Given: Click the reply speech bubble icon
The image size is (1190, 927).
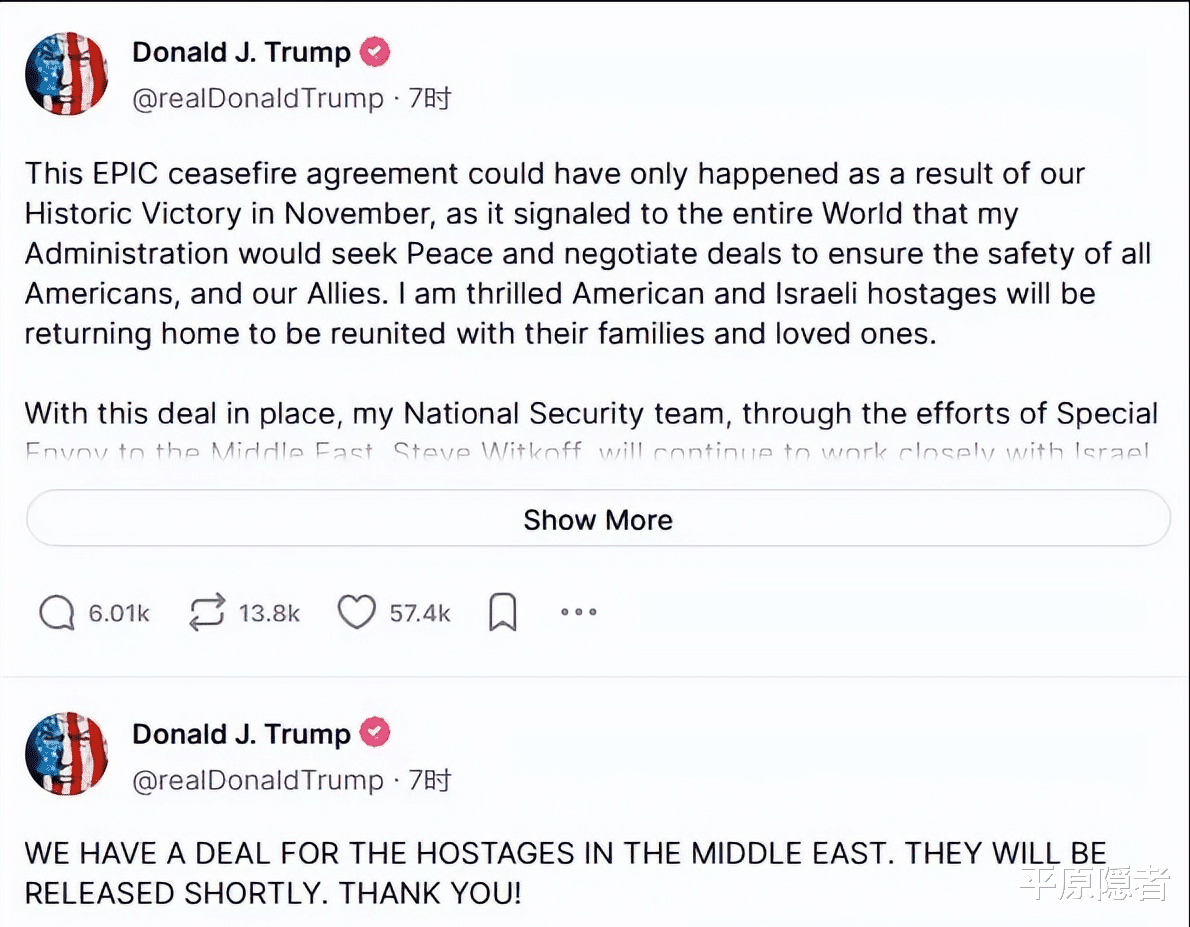Looking at the screenshot, I should [57, 613].
